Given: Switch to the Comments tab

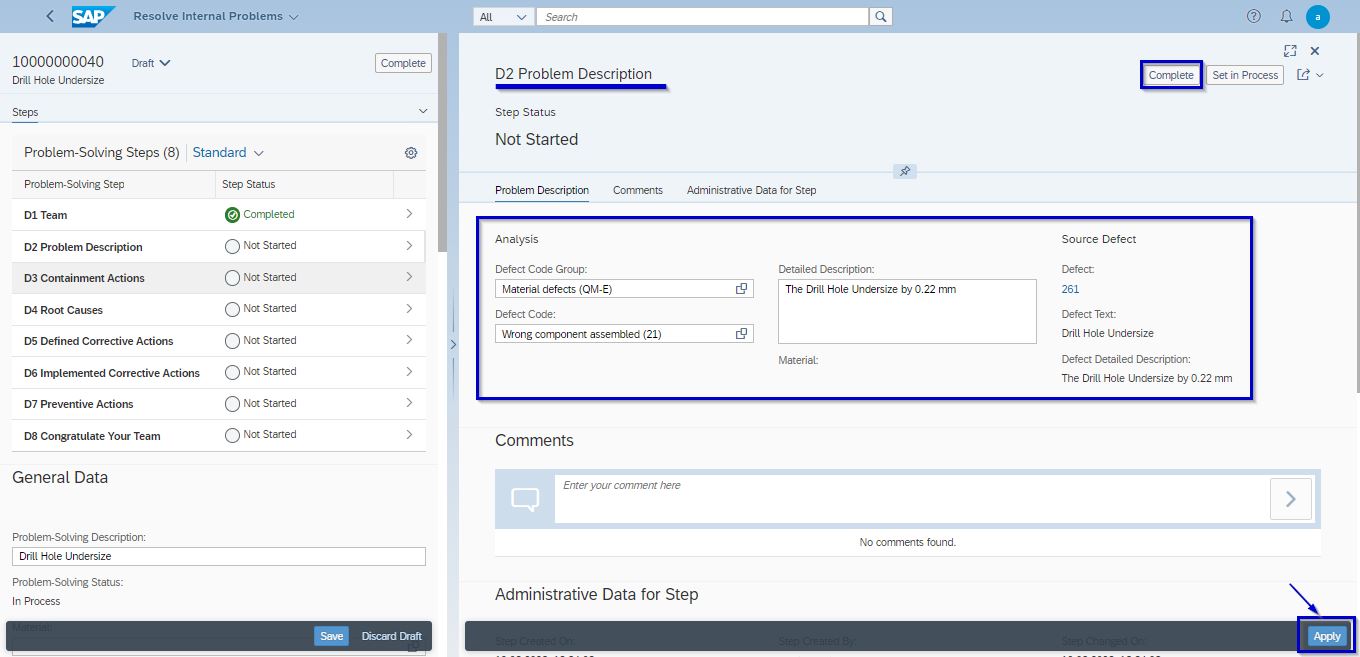Looking at the screenshot, I should tap(637, 190).
